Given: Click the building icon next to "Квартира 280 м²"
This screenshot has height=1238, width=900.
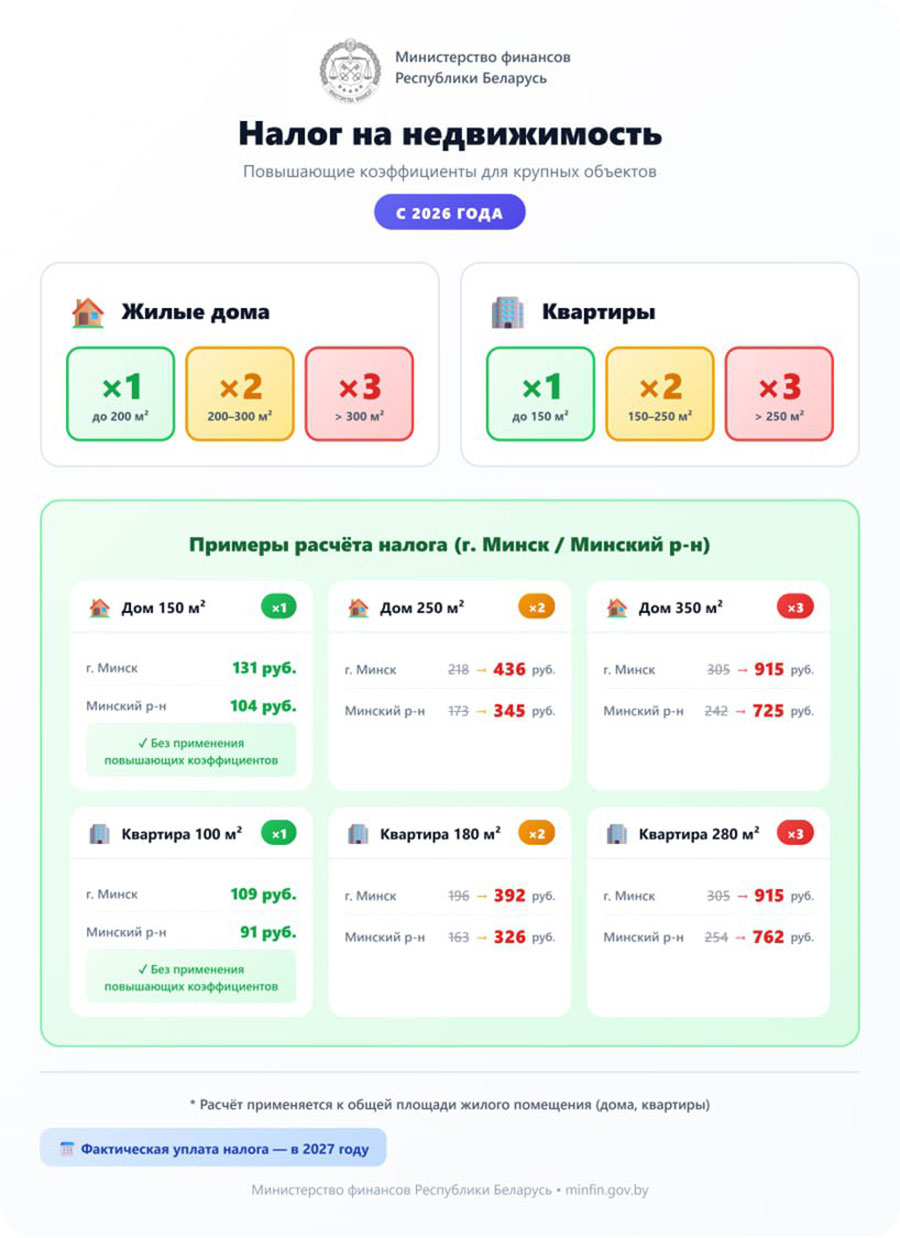Looking at the screenshot, I should coord(617,833).
